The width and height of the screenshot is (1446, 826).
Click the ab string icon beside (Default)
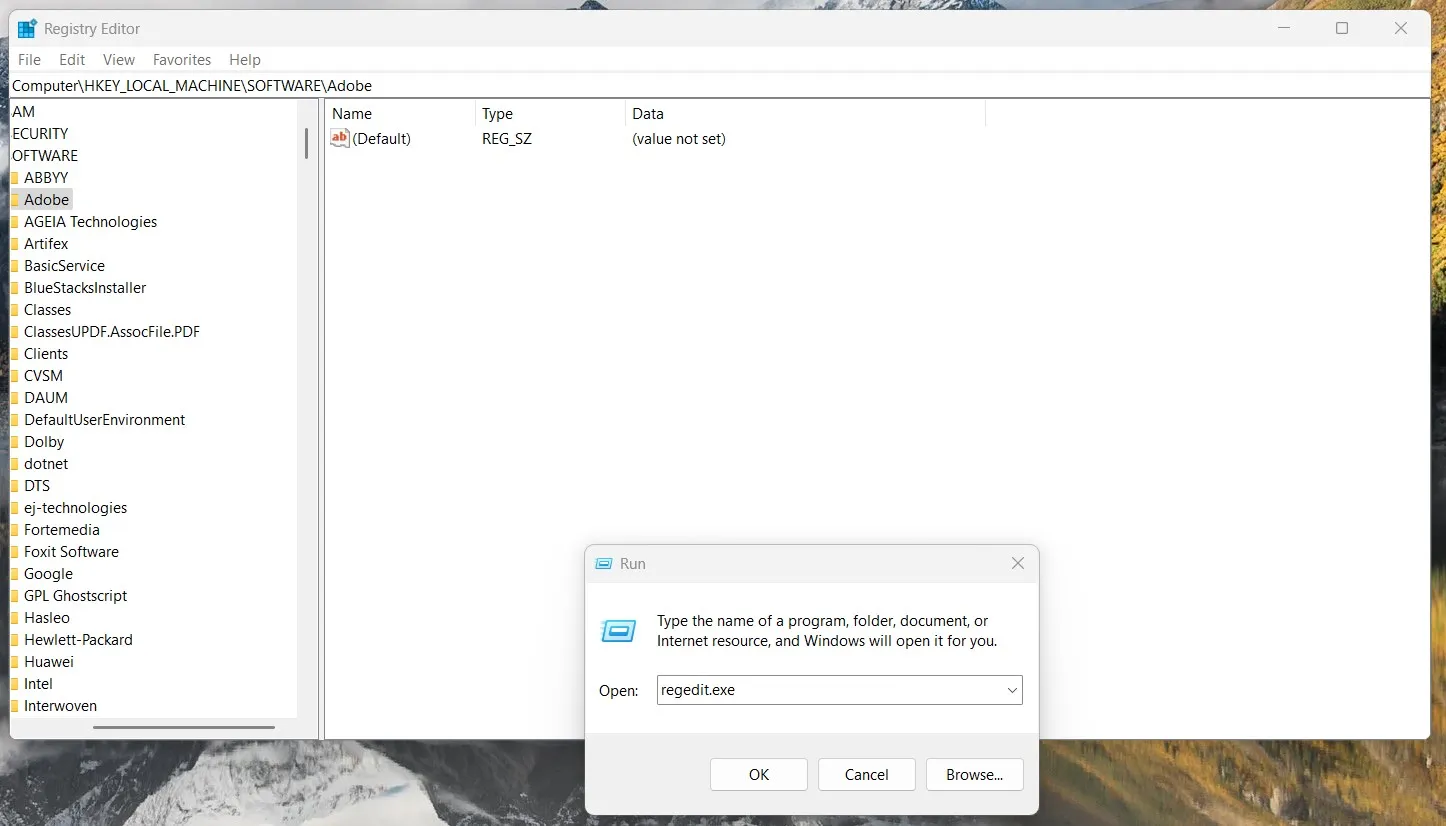340,139
